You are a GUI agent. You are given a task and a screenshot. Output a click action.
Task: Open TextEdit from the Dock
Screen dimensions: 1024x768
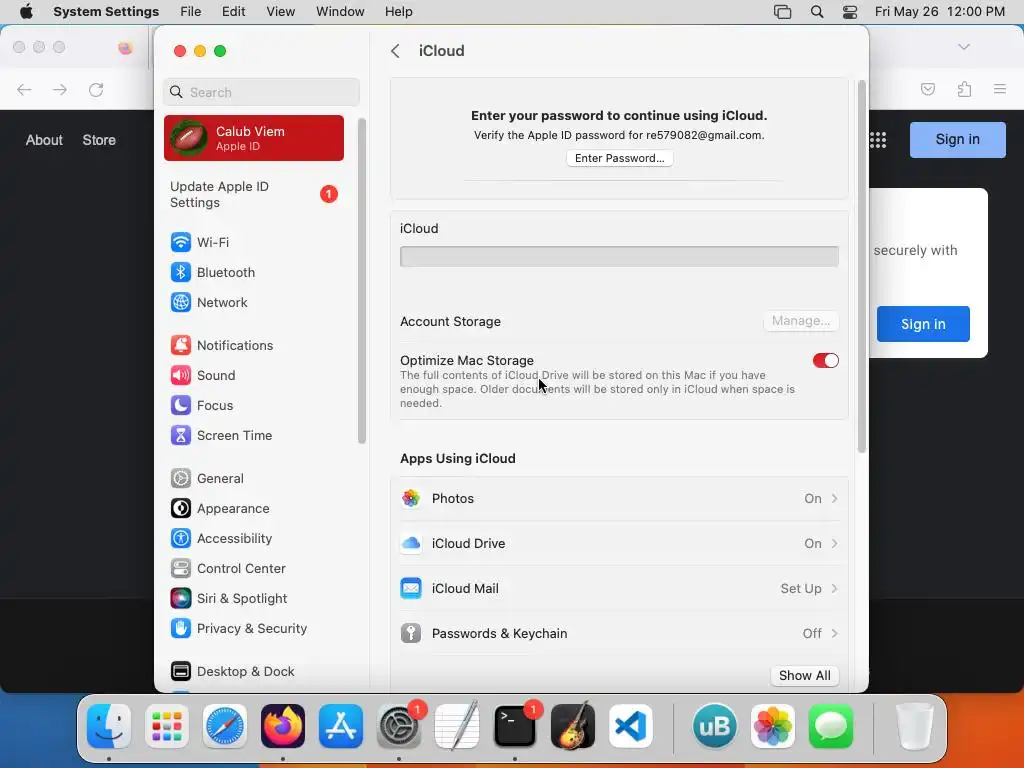click(456, 726)
